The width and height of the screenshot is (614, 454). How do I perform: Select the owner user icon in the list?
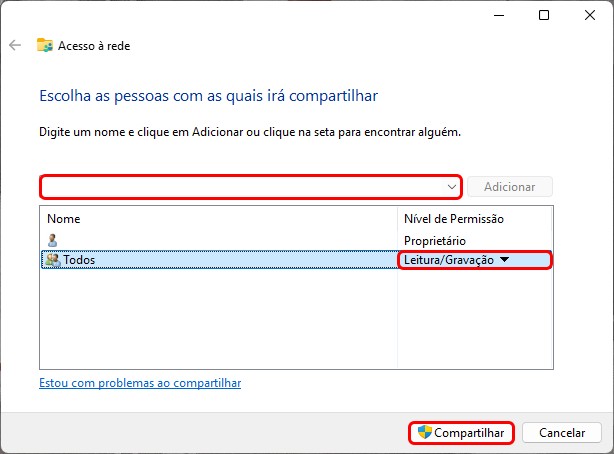coord(52,240)
